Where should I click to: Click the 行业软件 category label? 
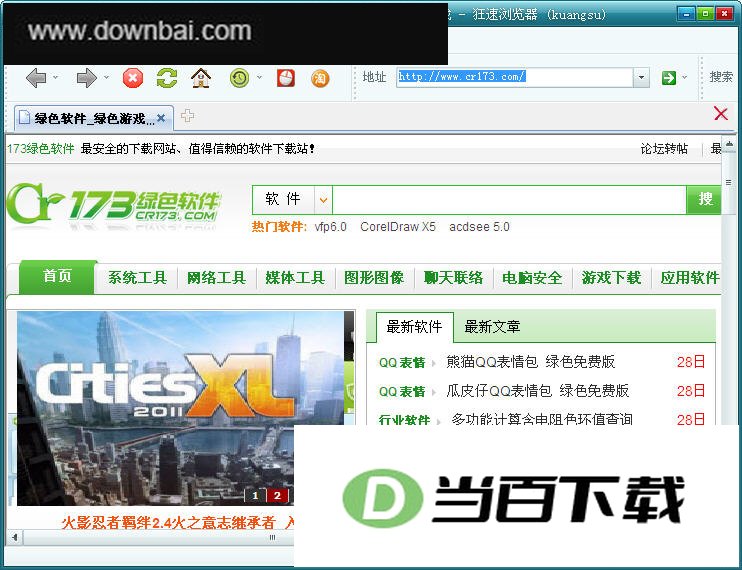404,419
